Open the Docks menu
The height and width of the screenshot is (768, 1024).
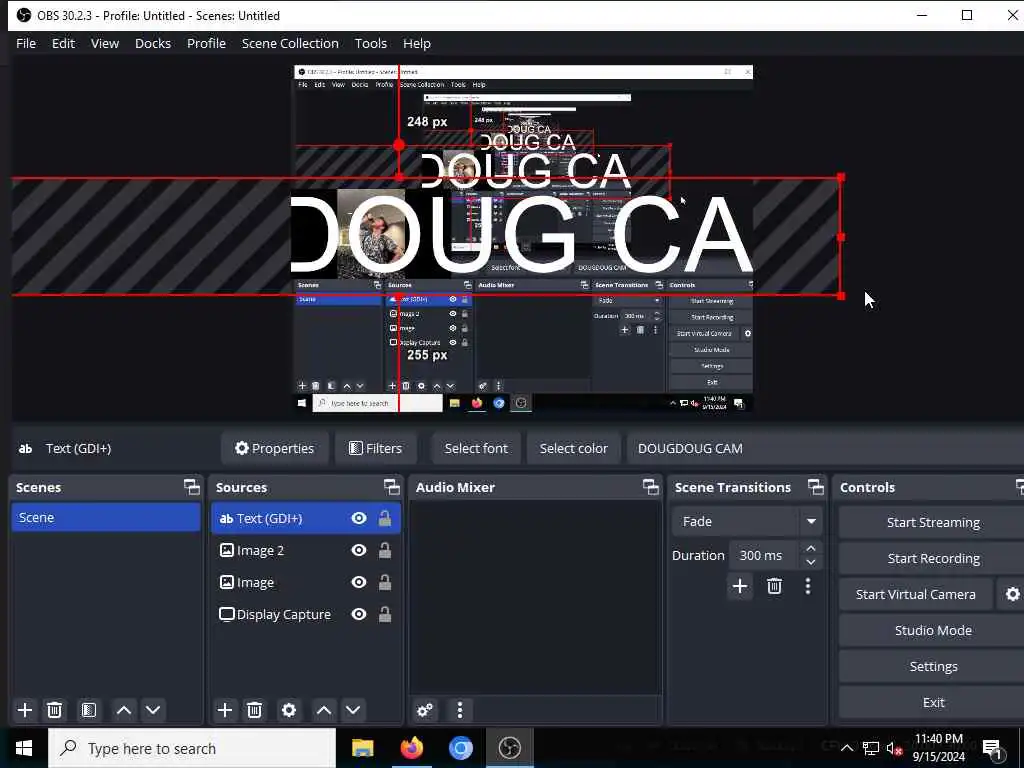[x=153, y=43]
